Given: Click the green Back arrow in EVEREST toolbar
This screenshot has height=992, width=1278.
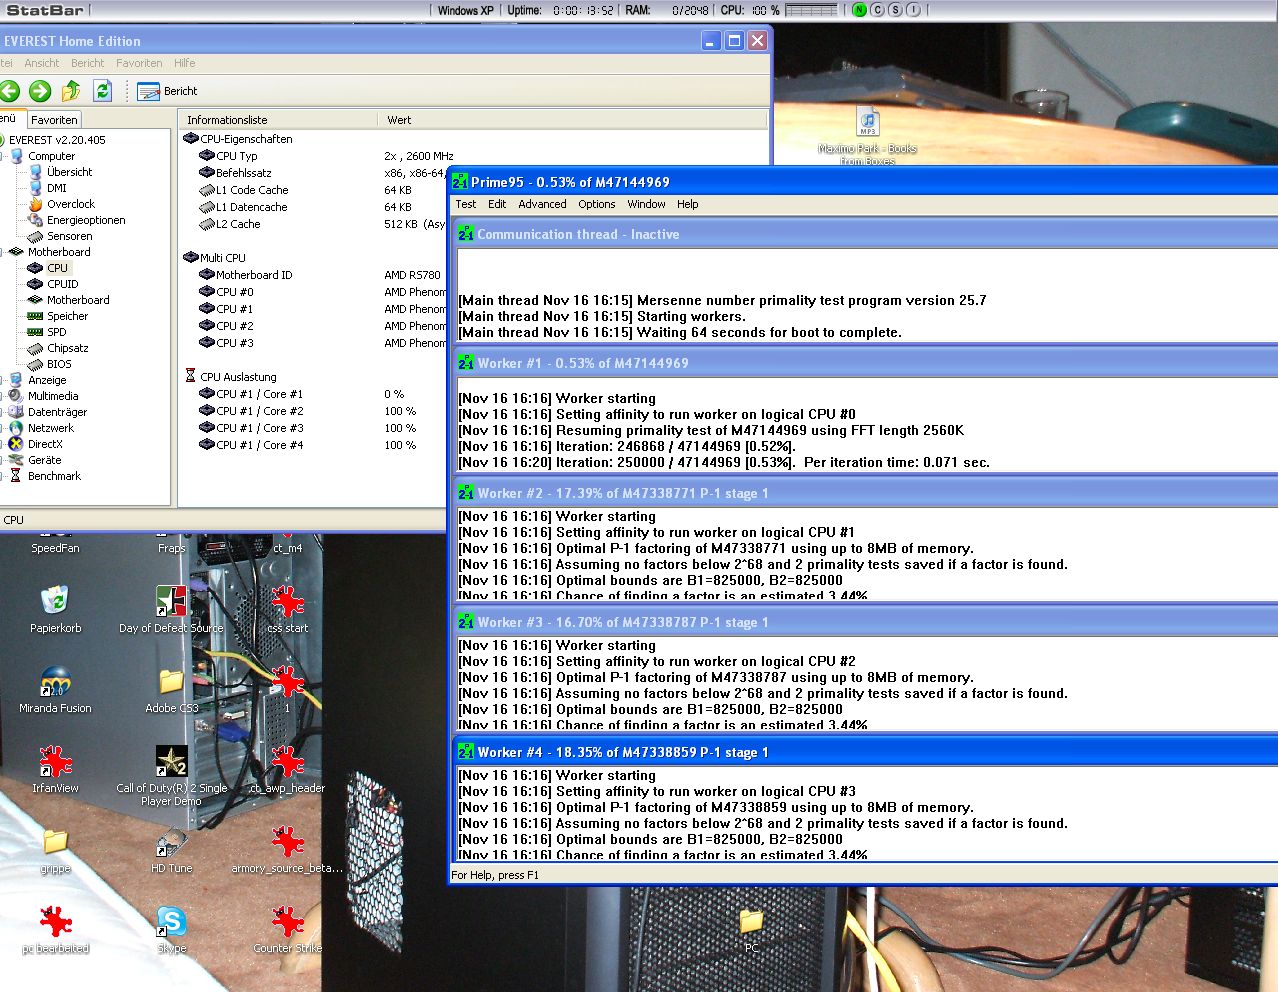Looking at the screenshot, I should coord(10,91).
